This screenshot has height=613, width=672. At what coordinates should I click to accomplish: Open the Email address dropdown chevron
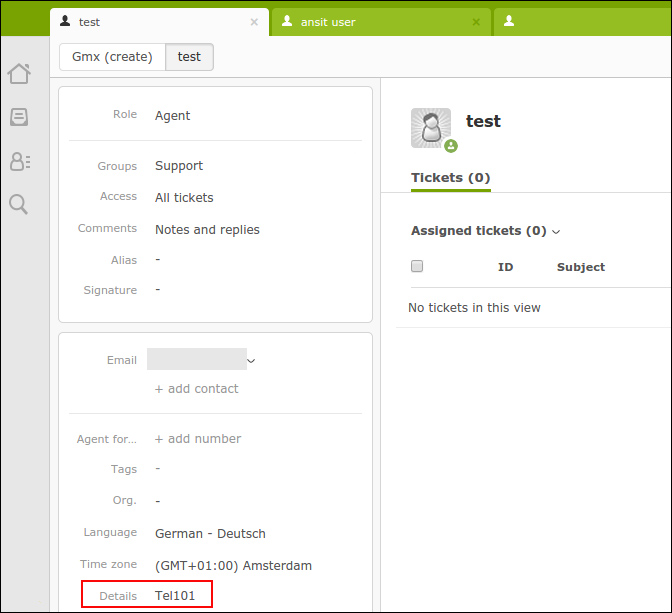pyautogui.click(x=251, y=361)
